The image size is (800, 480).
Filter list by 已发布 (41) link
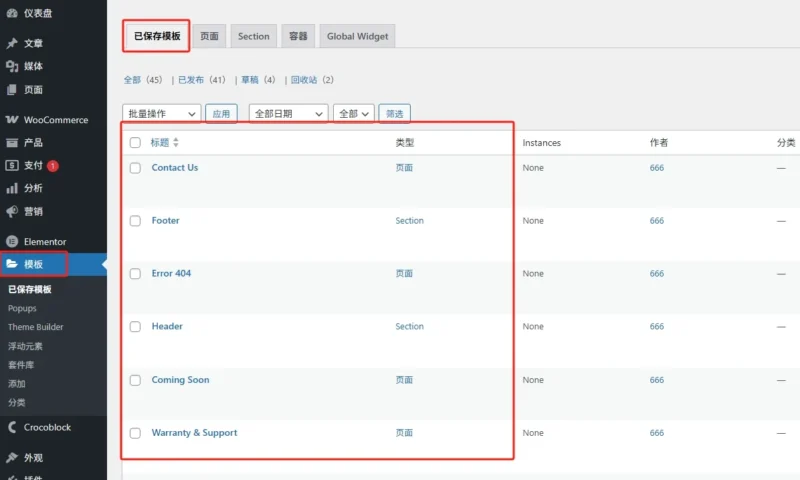202,80
